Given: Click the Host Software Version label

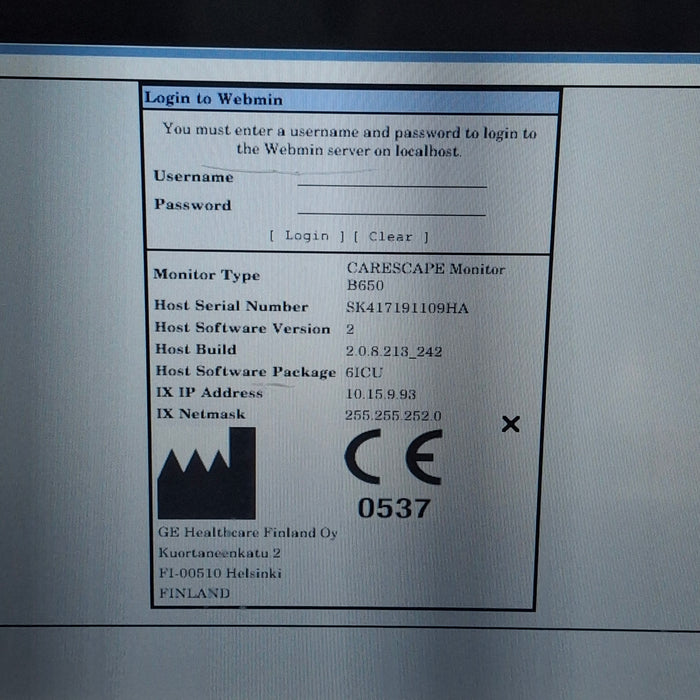Looking at the screenshot, I should coord(242,328).
